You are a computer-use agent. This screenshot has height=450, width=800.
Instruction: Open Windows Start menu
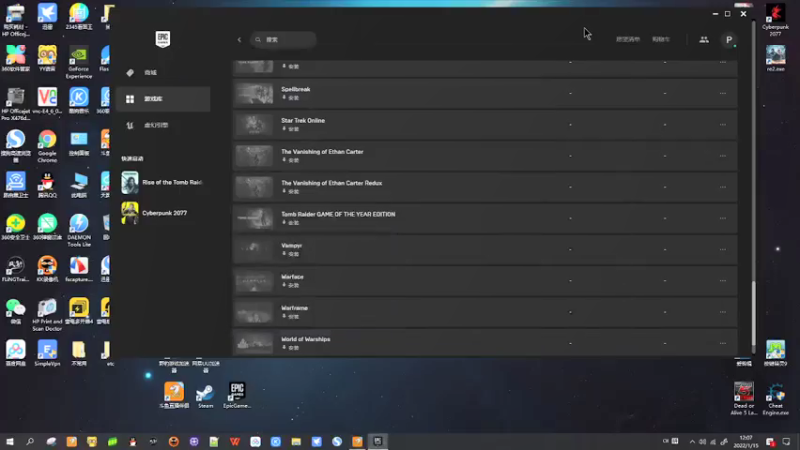[10, 441]
